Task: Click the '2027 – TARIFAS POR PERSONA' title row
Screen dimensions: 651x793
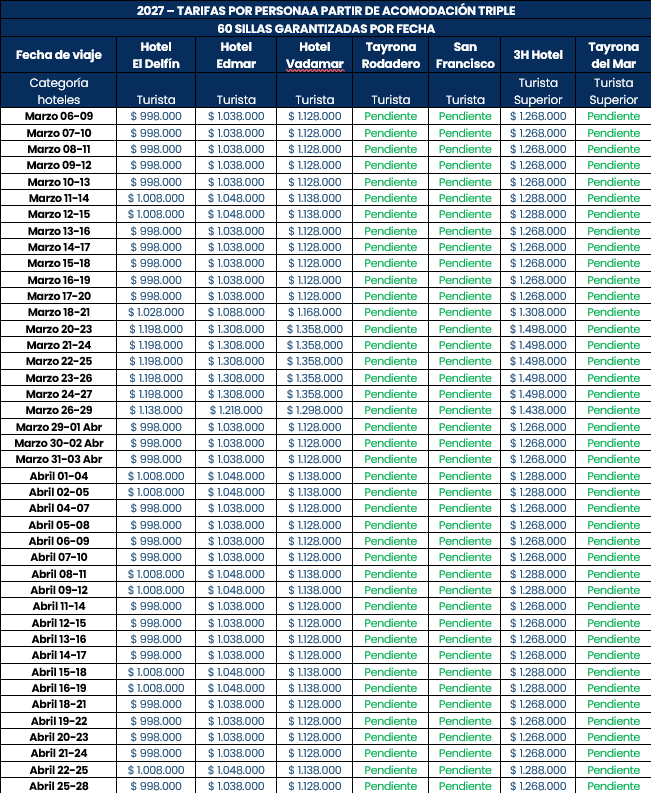Action: tap(326, 10)
